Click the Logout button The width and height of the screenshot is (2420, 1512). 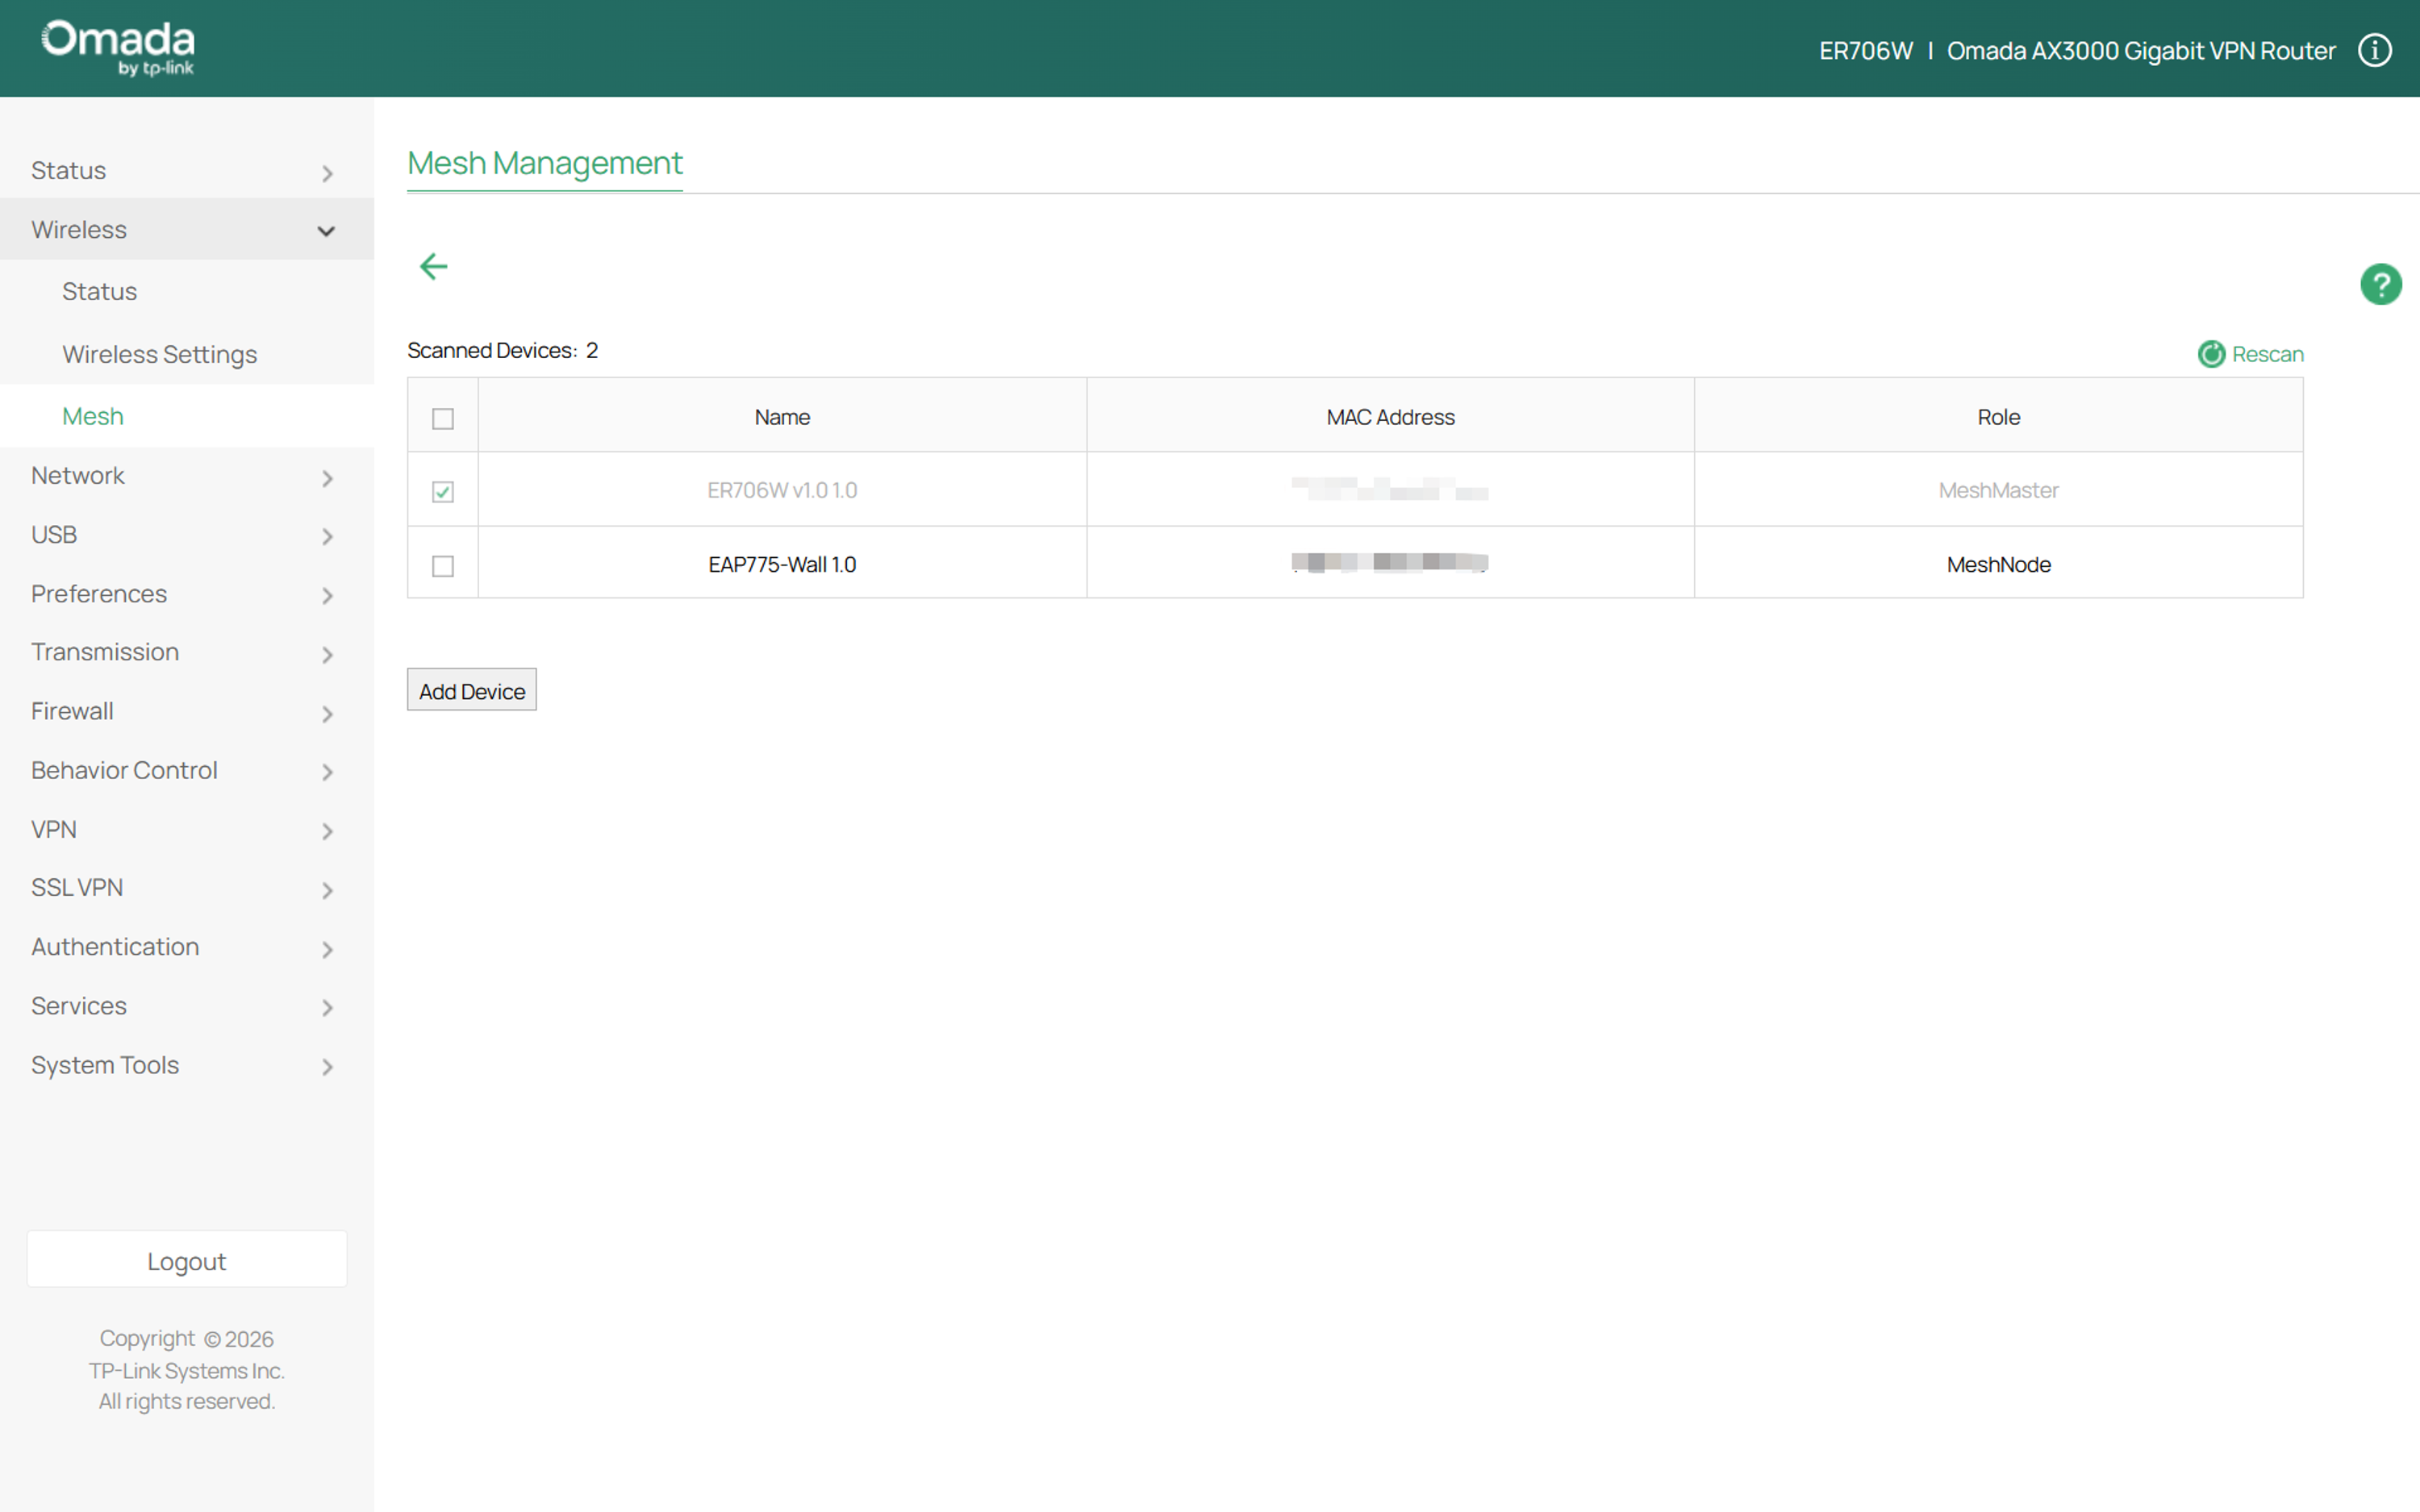187,1260
